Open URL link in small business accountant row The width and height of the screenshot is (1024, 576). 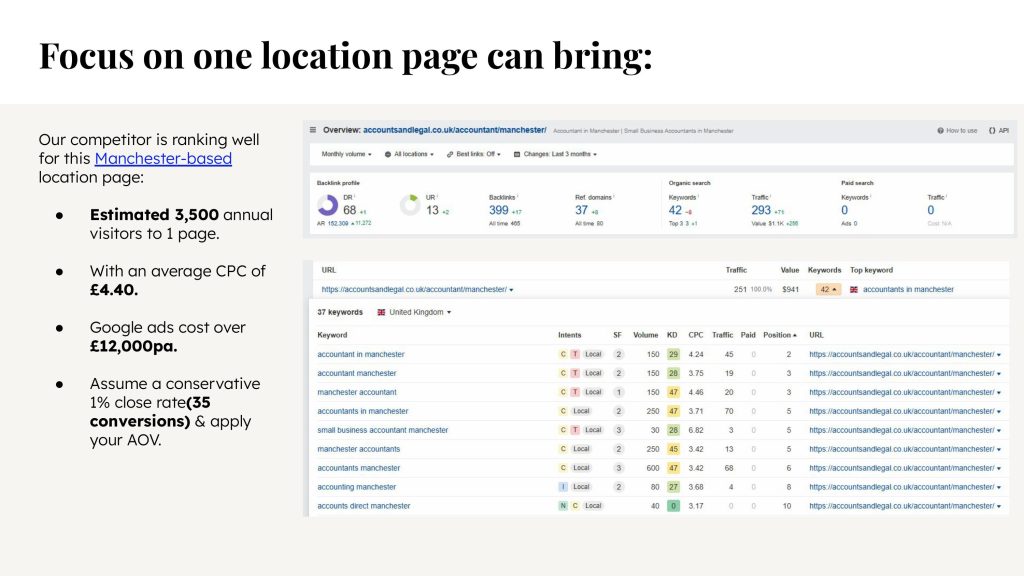tap(901, 430)
